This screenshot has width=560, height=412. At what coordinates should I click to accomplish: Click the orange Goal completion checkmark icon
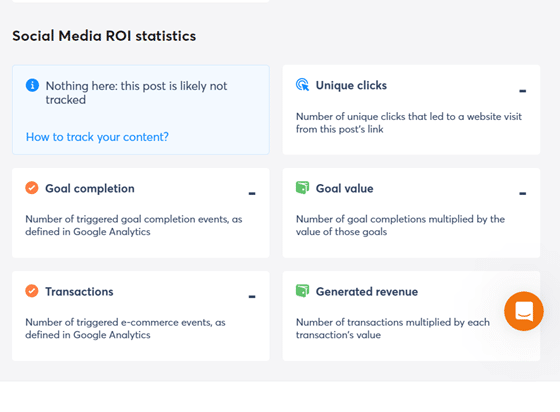click(x=32, y=188)
